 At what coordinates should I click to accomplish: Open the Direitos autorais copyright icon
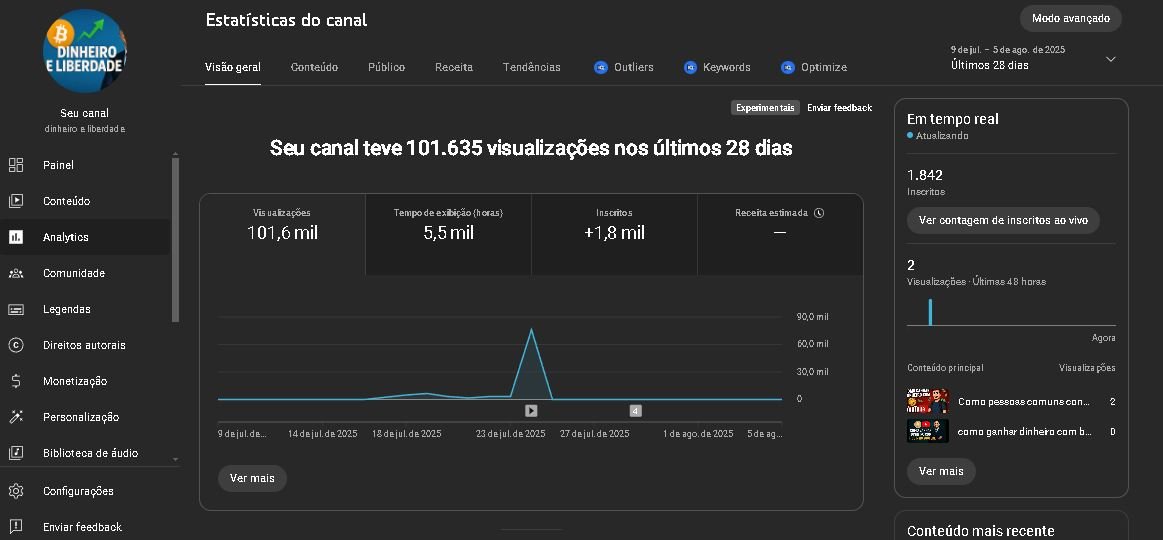click(16, 345)
